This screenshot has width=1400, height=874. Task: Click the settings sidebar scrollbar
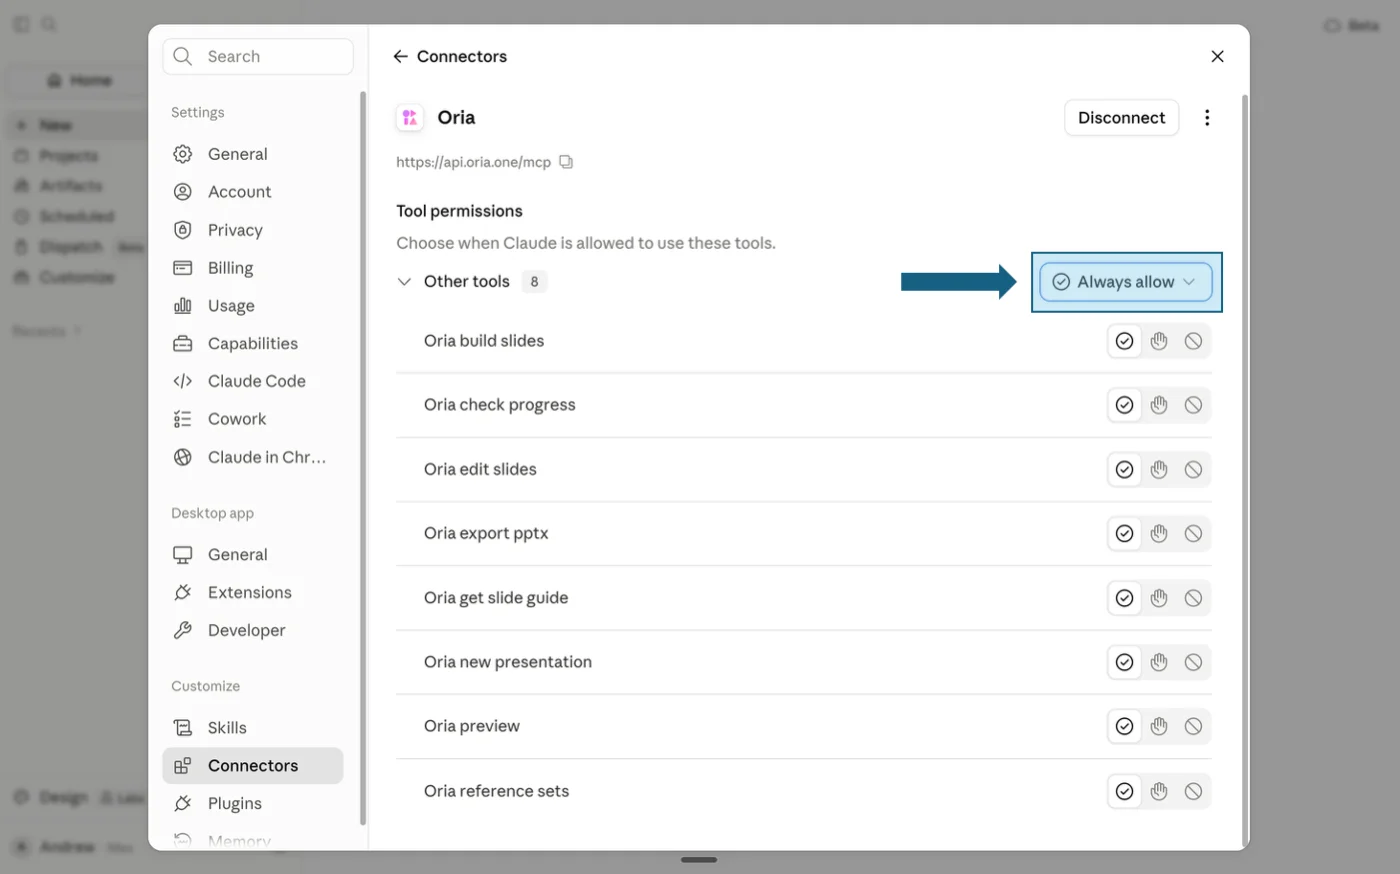pyautogui.click(x=362, y=458)
